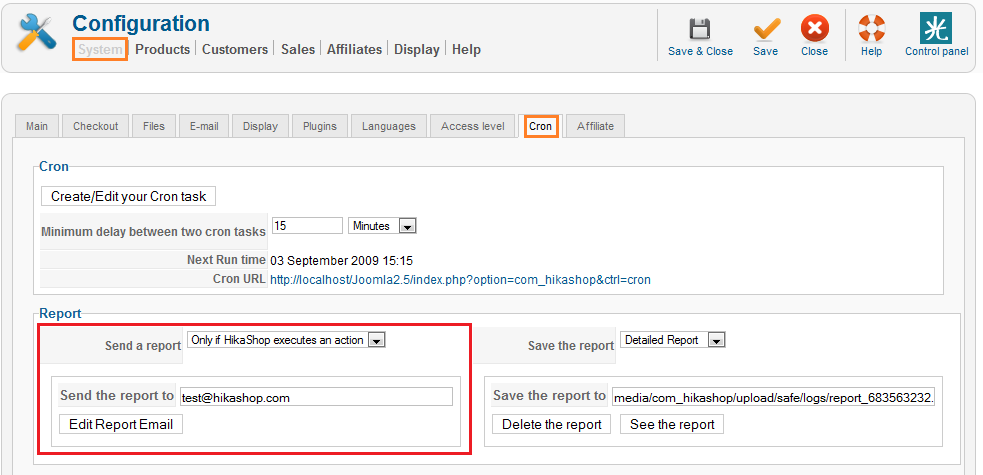Open the Affiliates menu

pos(354,50)
